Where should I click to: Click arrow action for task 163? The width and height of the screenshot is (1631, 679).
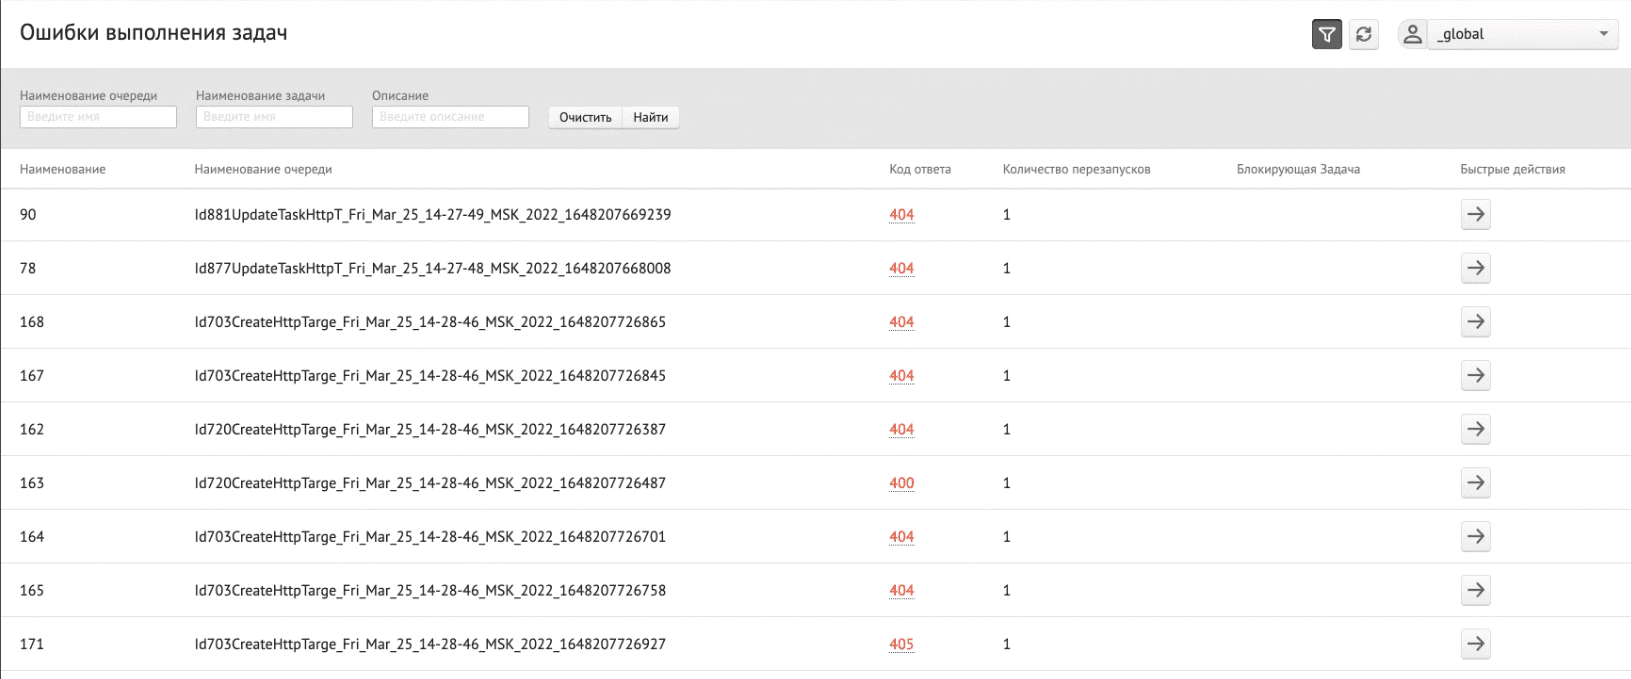pyautogui.click(x=1475, y=483)
